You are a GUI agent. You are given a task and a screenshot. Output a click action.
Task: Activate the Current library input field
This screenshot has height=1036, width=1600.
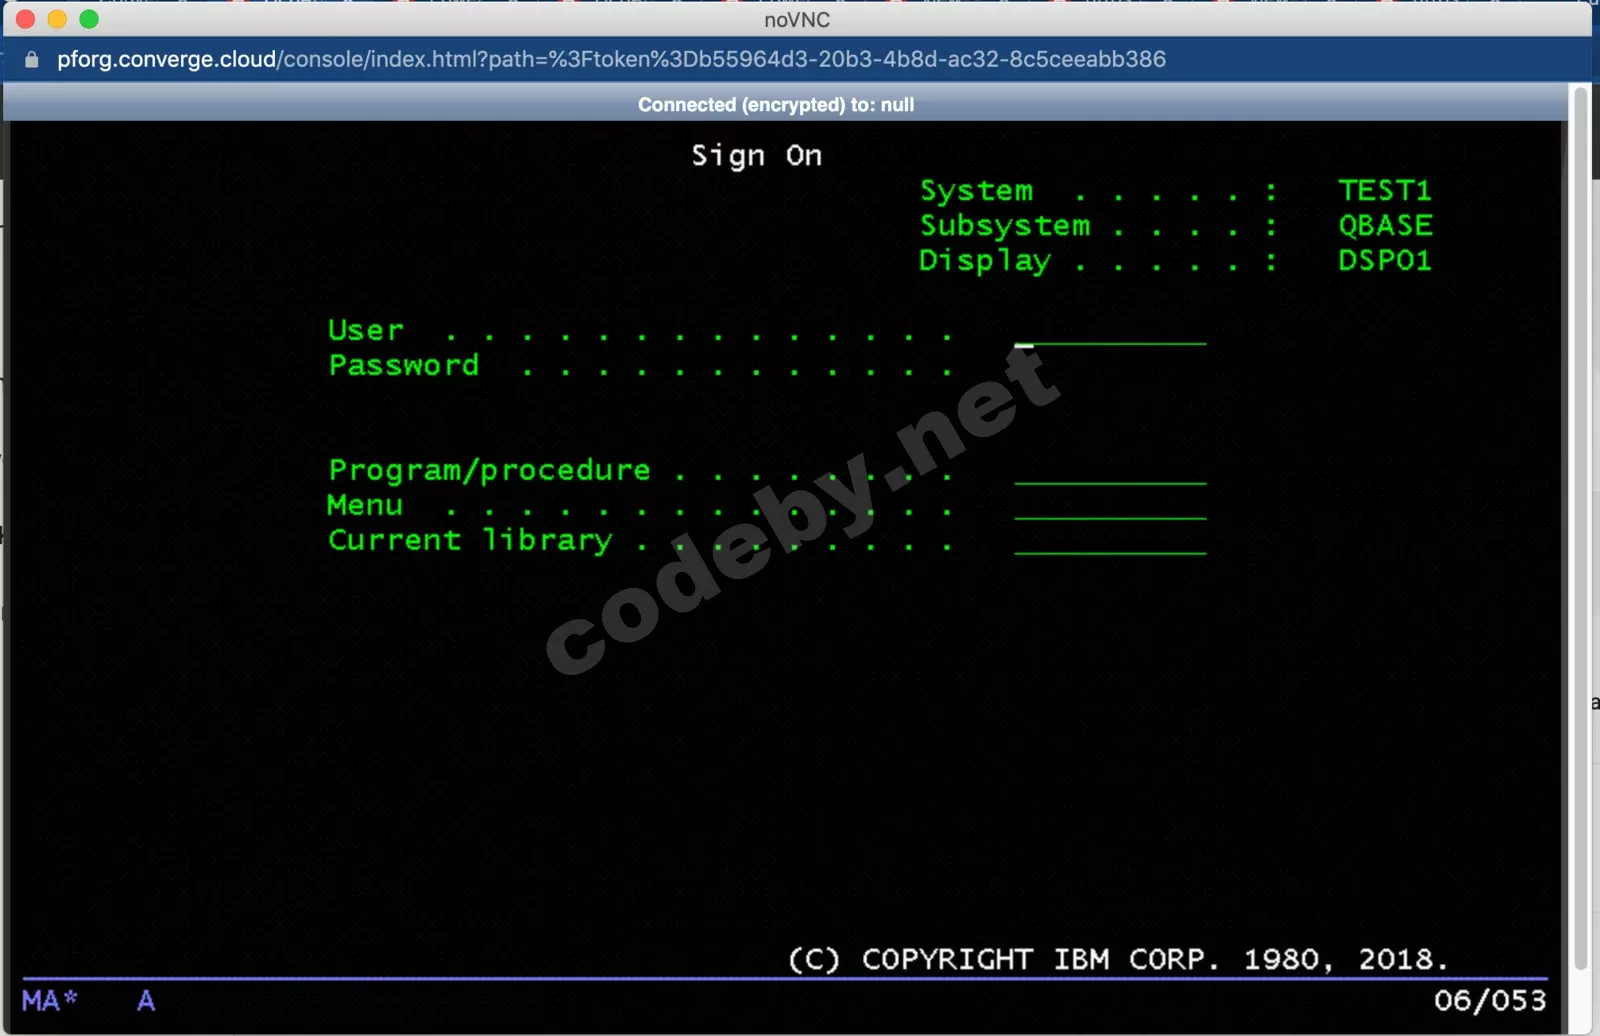point(1110,541)
